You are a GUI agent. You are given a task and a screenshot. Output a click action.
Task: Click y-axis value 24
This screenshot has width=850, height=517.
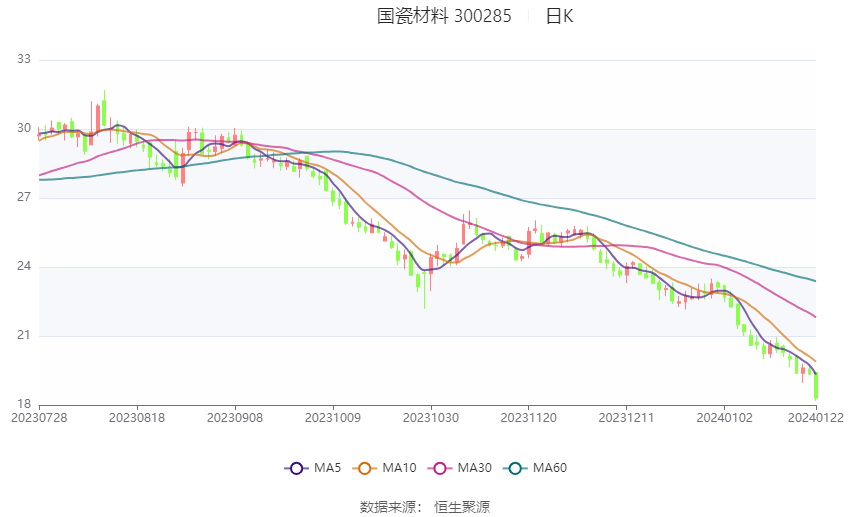pyautogui.click(x=24, y=266)
